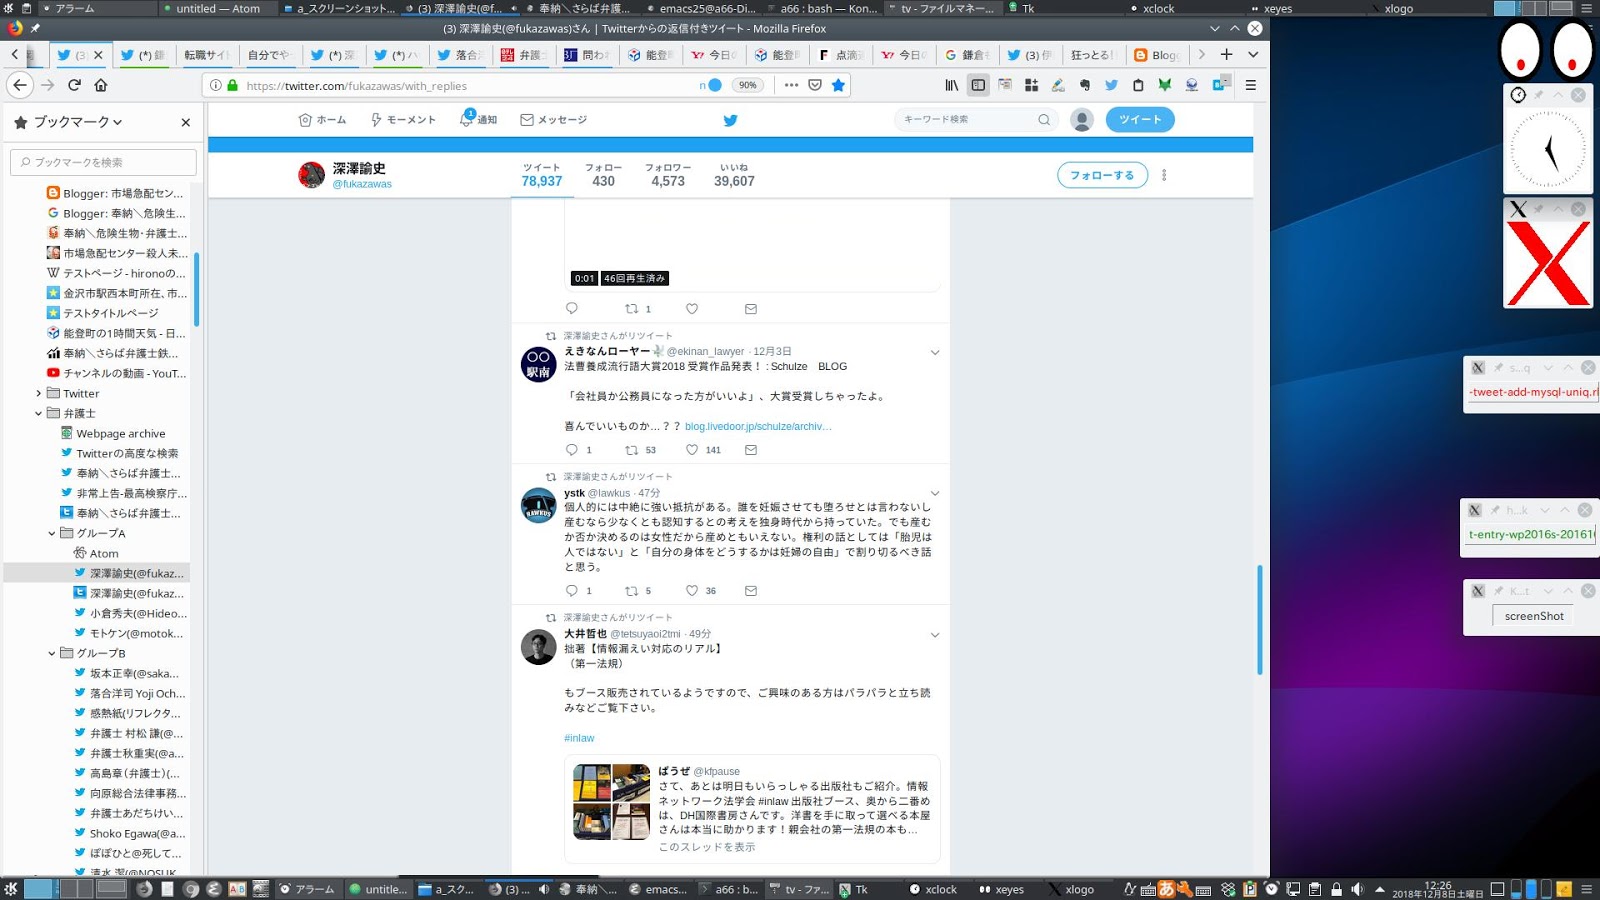Viewport: 1600px width, 900px height.
Task: Show hidden system tray icons arrow
Action: click(x=1380, y=889)
